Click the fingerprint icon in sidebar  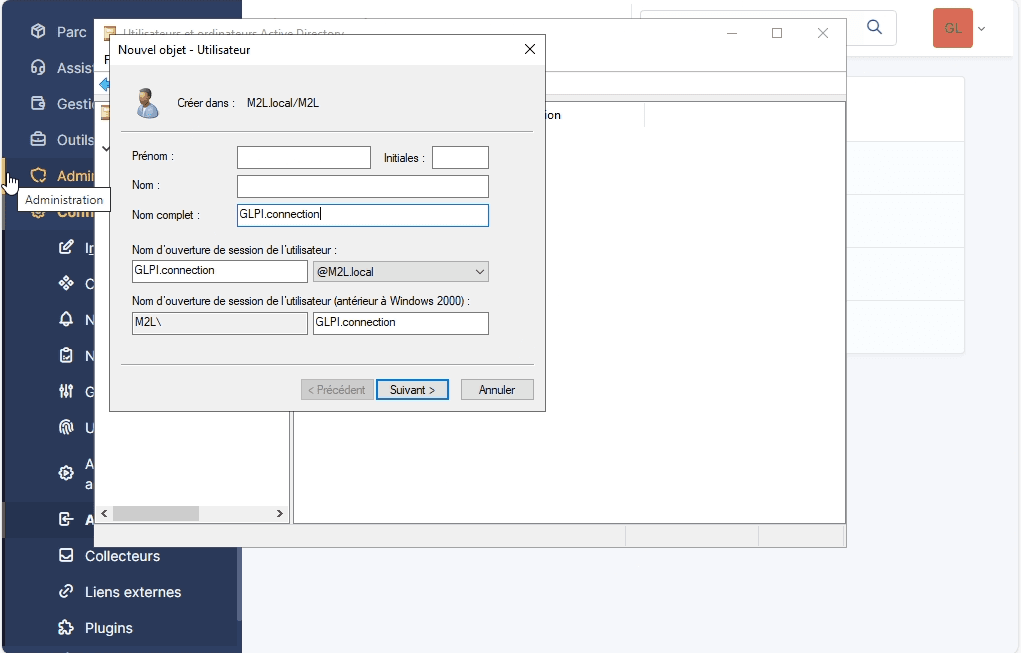click(67, 427)
